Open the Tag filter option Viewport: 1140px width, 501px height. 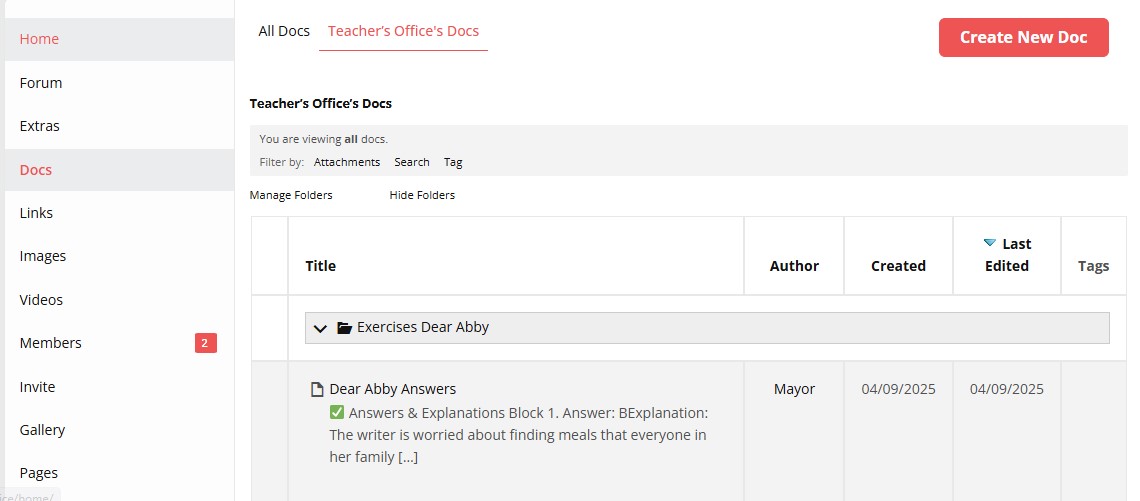tap(453, 162)
